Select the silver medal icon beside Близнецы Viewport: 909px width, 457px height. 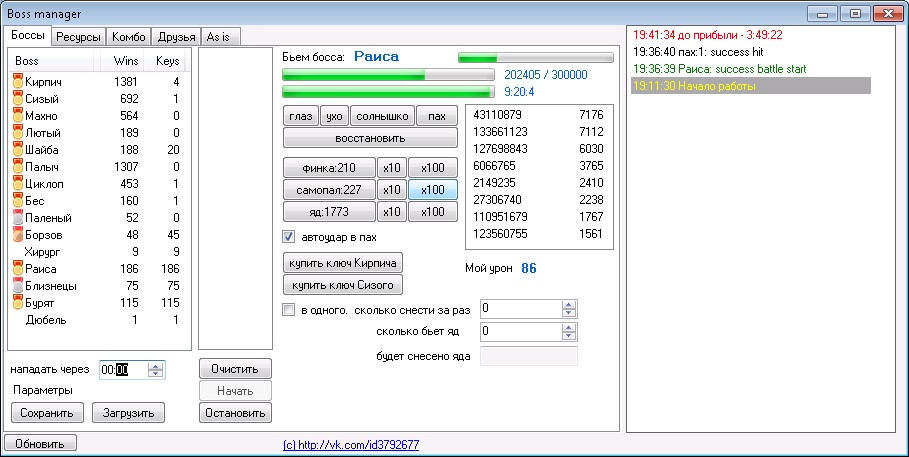pyautogui.click(x=17, y=286)
